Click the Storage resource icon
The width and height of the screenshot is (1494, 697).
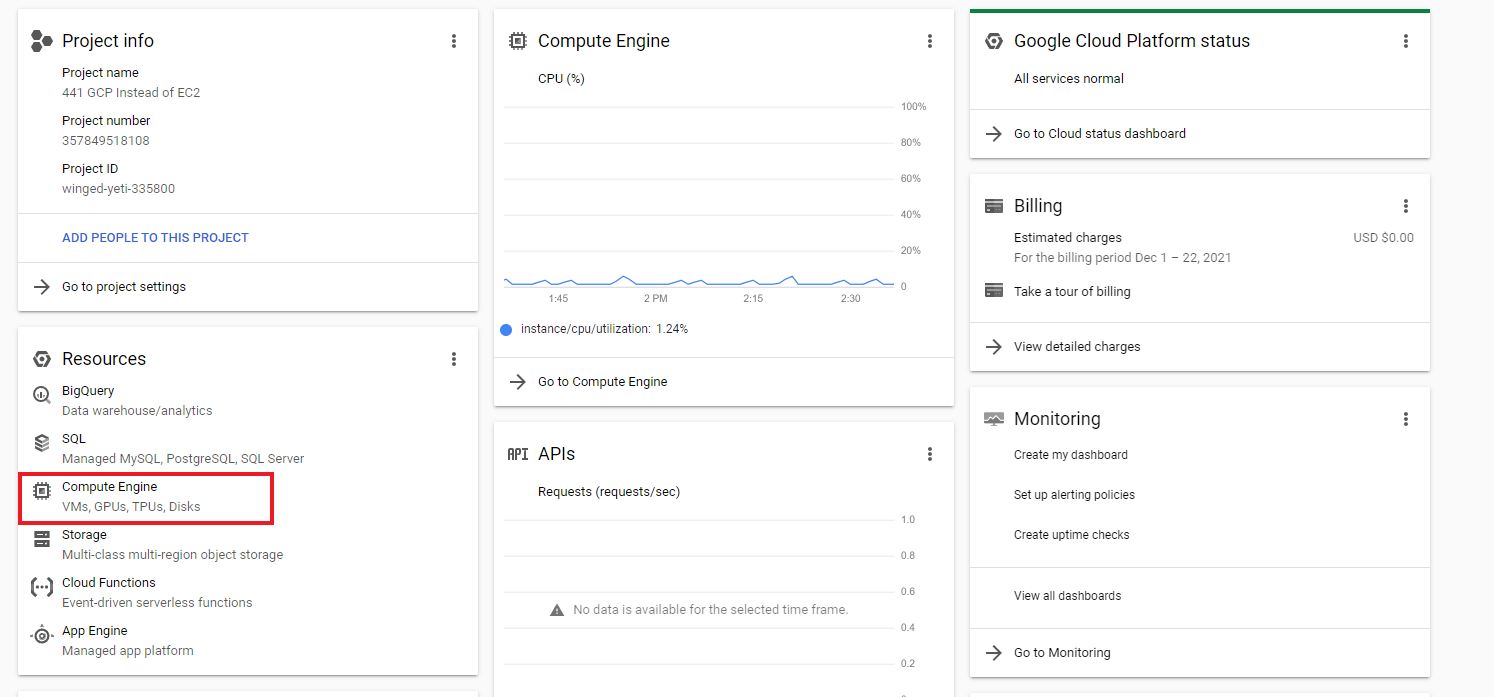click(x=41, y=539)
